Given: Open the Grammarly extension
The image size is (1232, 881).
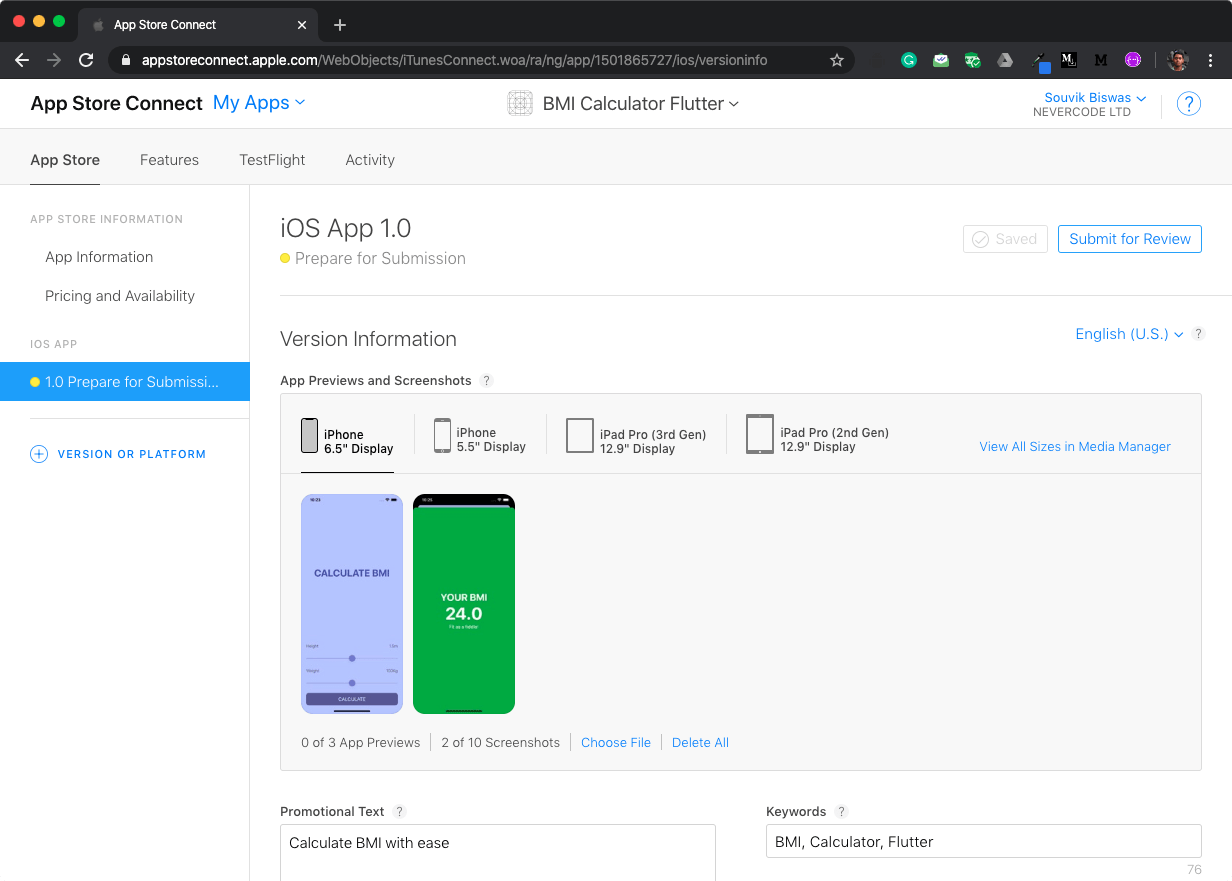Looking at the screenshot, I should coord(909,60).
